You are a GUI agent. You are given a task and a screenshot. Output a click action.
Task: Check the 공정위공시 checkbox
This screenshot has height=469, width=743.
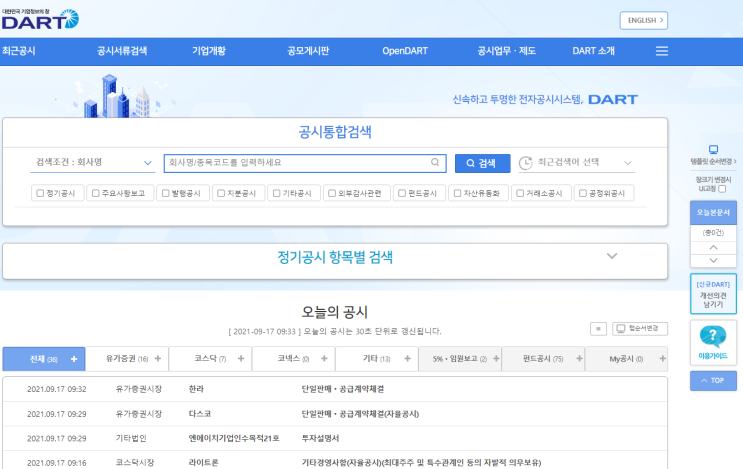pyautogui.click(x=583, y=193)
